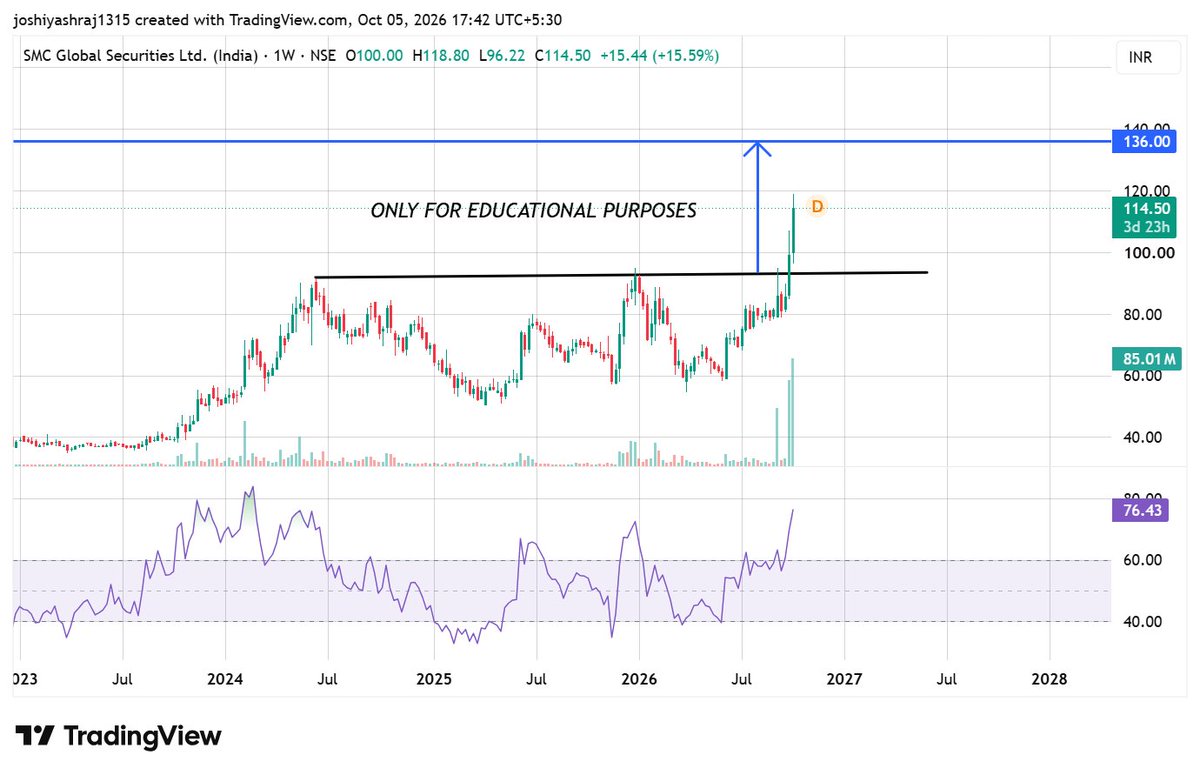Click the C114.50 close value
The width and height of the screenshot is (1200, 775).
[x=562, y=56]
